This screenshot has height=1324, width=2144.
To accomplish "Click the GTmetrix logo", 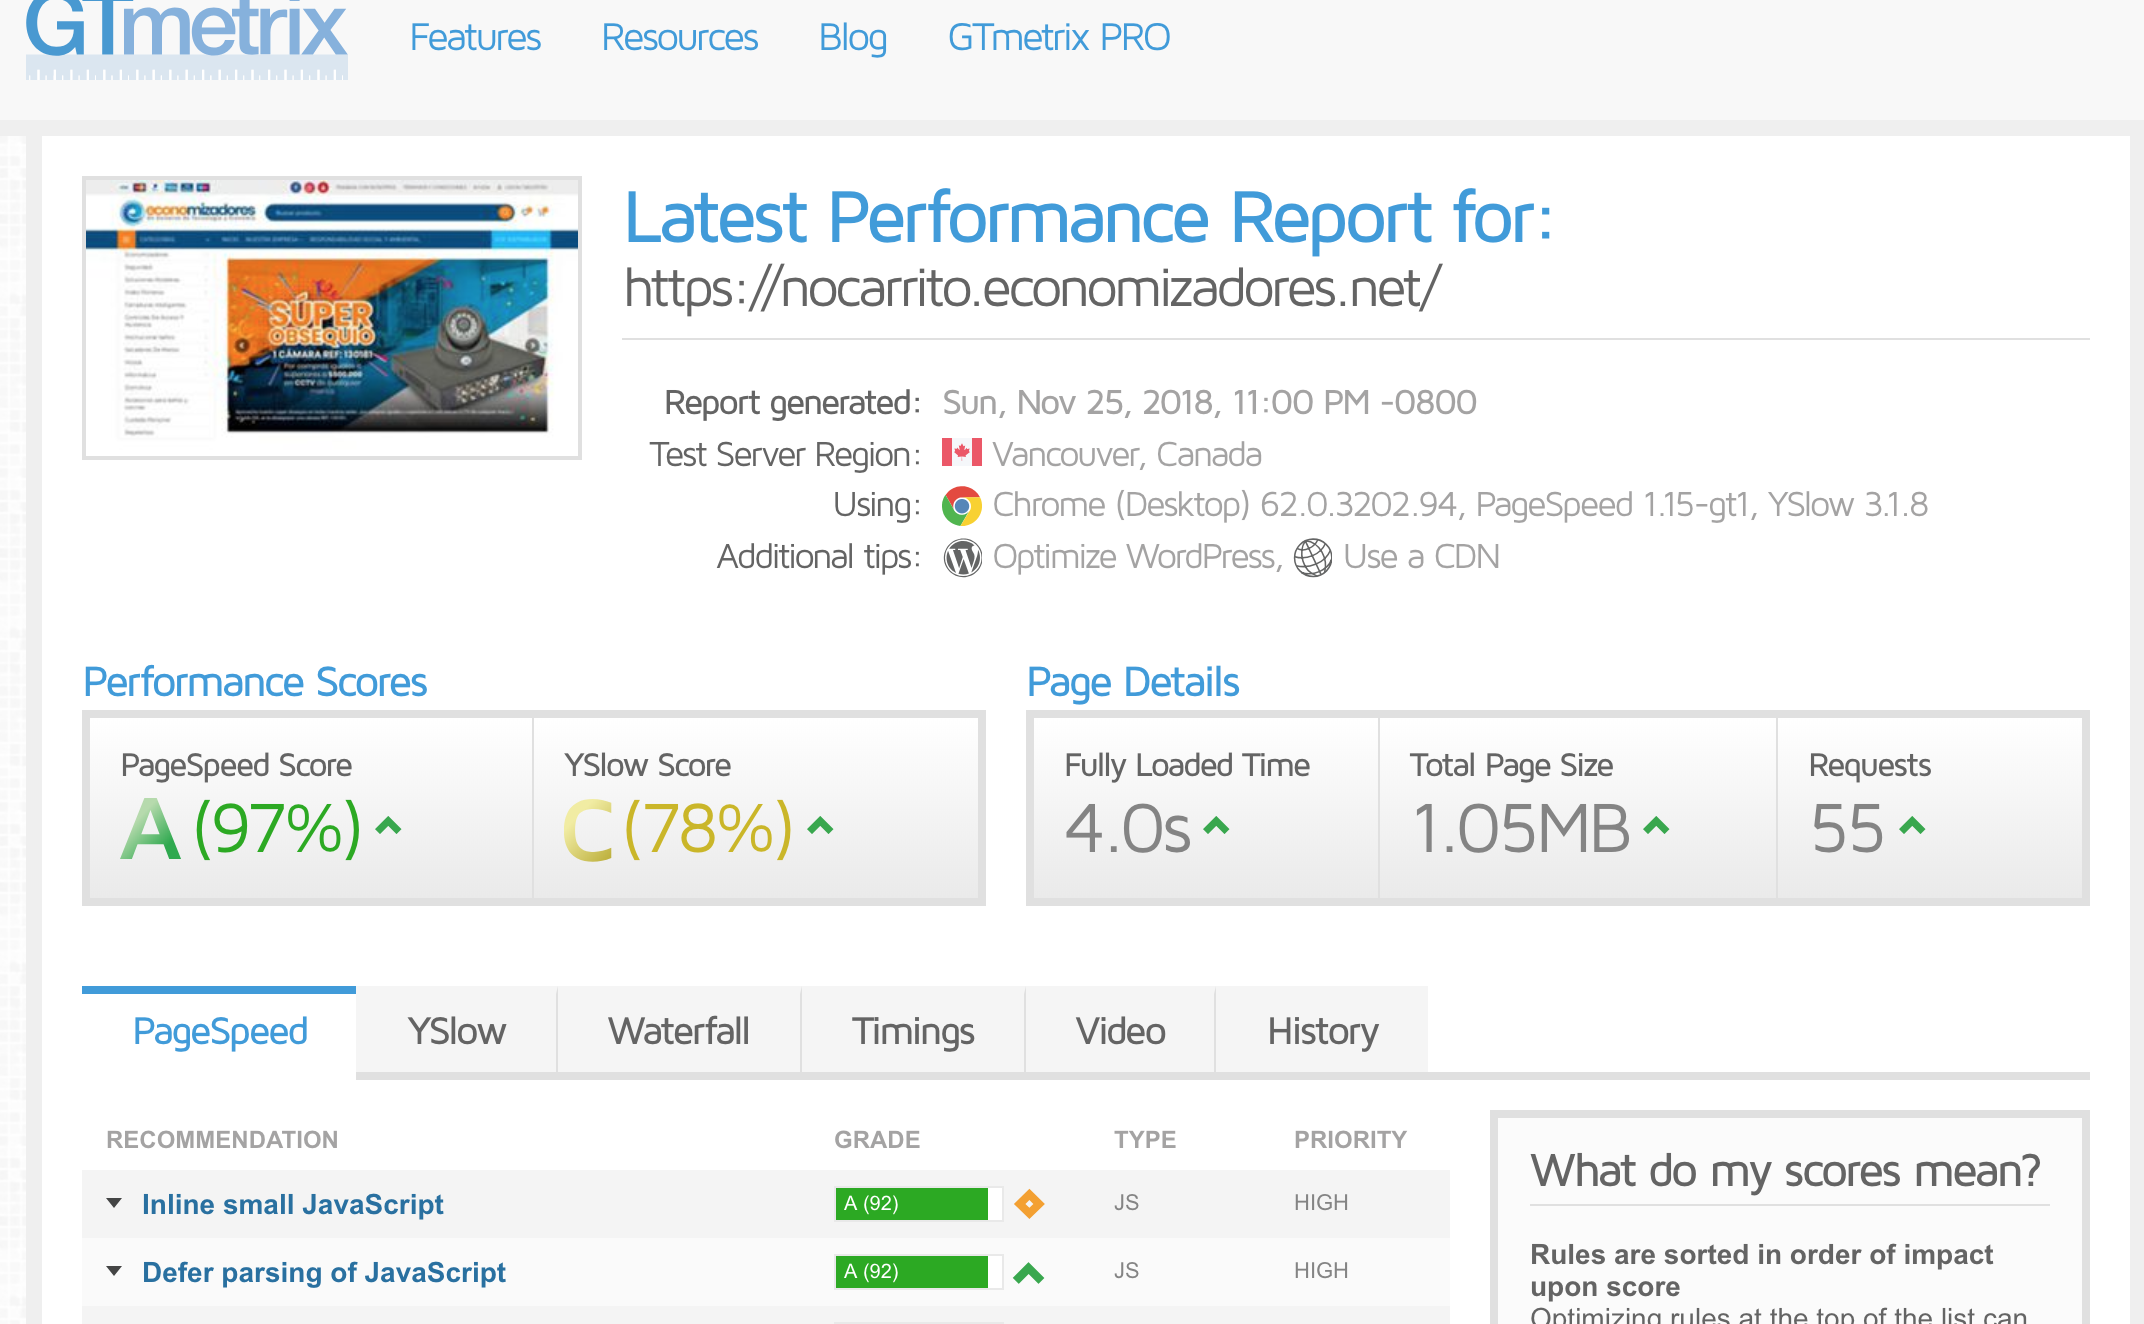I will (186, 38).
